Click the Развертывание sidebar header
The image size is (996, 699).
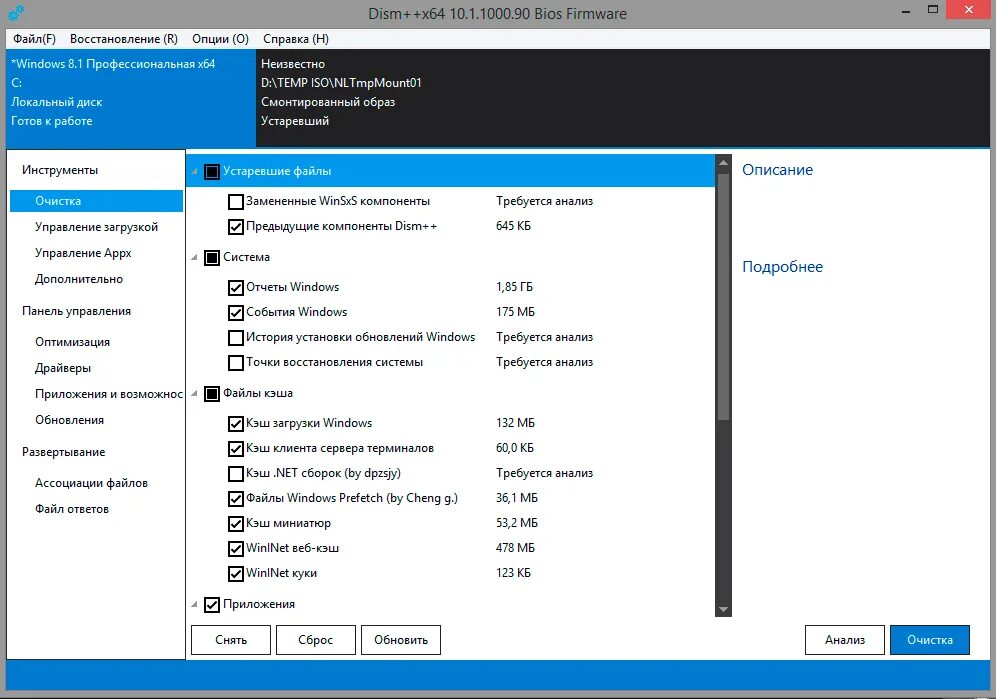[x=64, y=452]
